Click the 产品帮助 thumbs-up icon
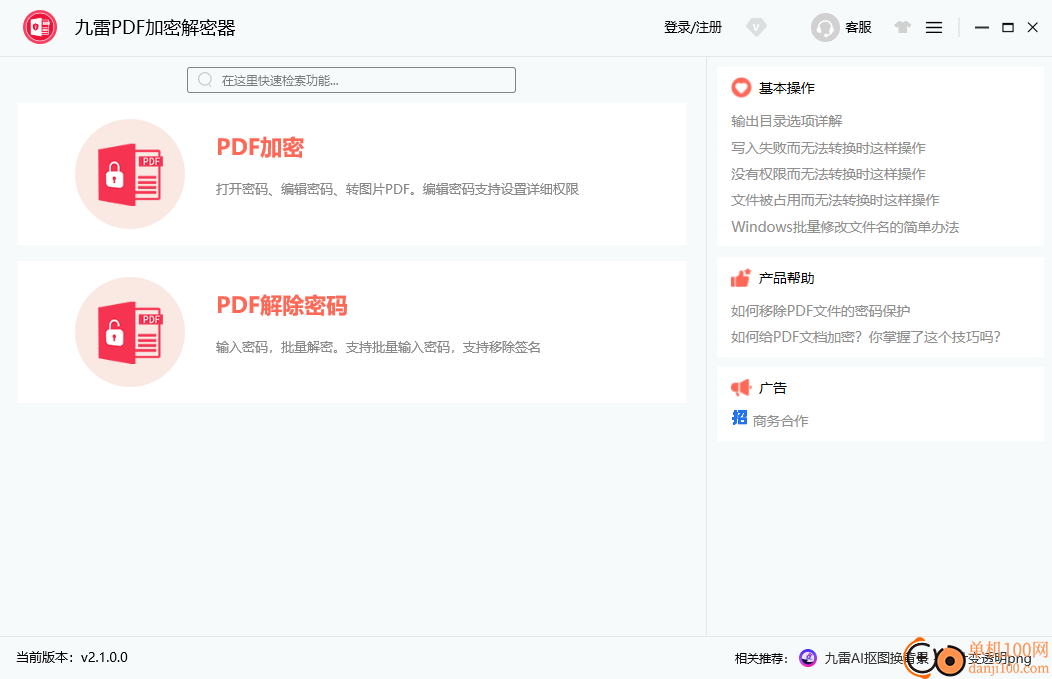The width and height of the screenshot is (1052, 679). pyautogui.click(x=741, y=278)
